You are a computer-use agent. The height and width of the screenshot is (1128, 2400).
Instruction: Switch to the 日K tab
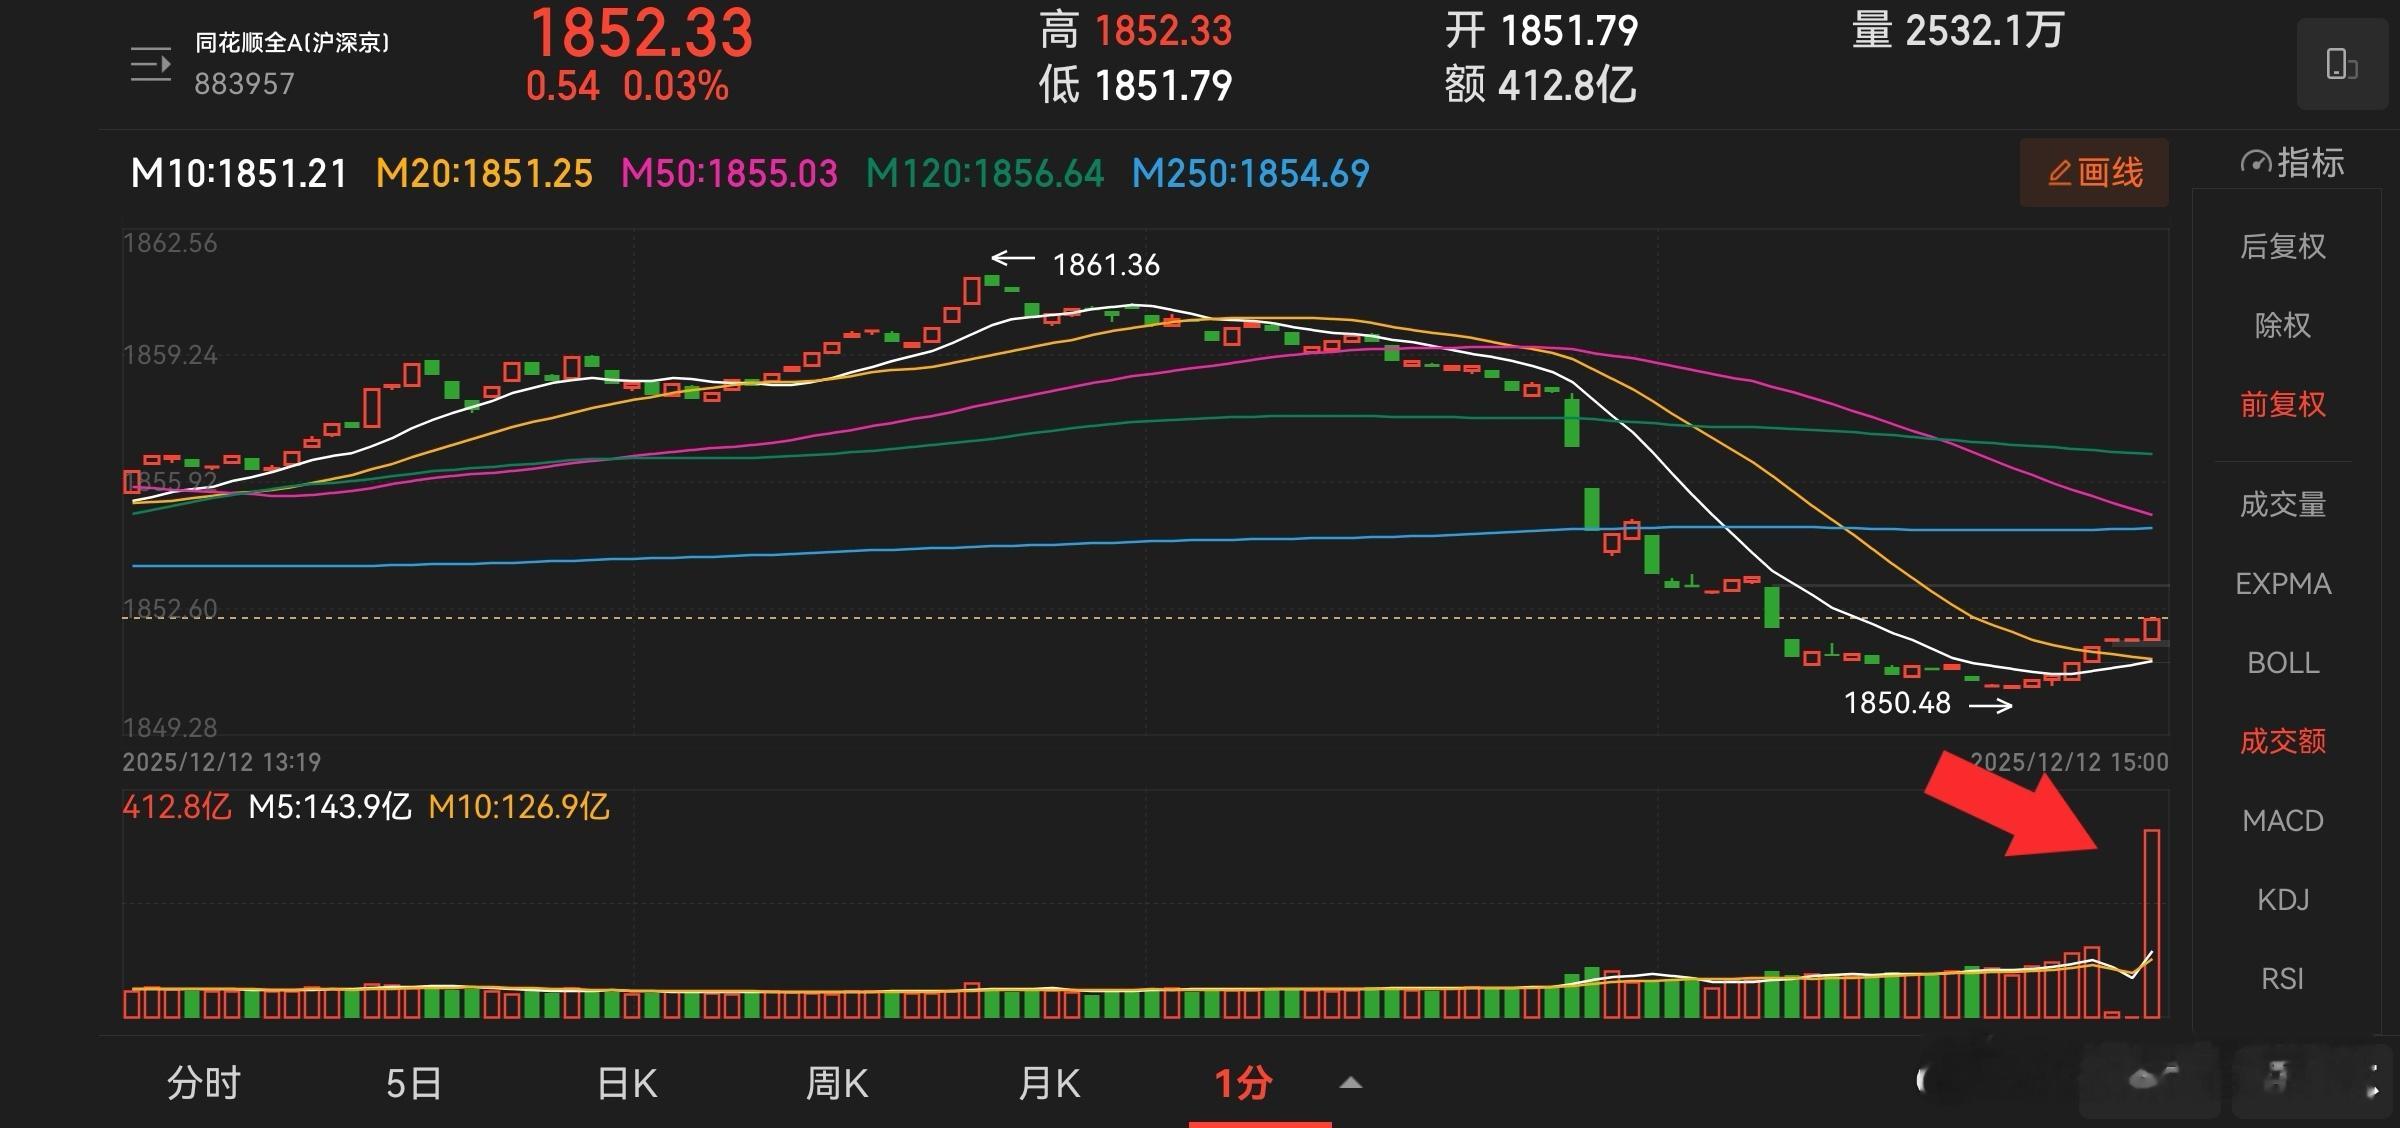pos(627,1083)
